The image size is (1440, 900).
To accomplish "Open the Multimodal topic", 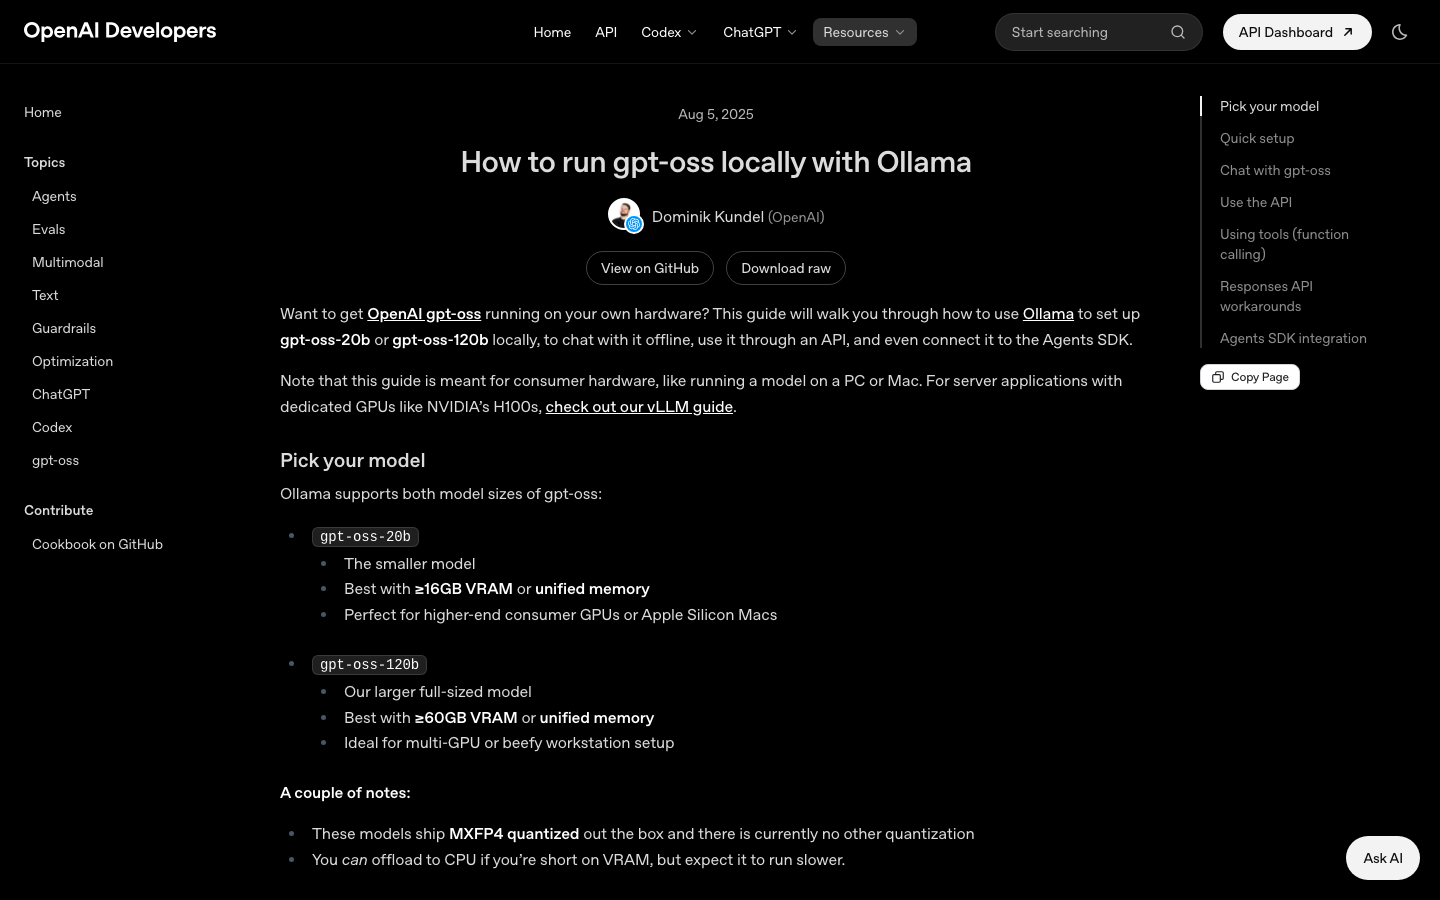I will tap(68, 262).
